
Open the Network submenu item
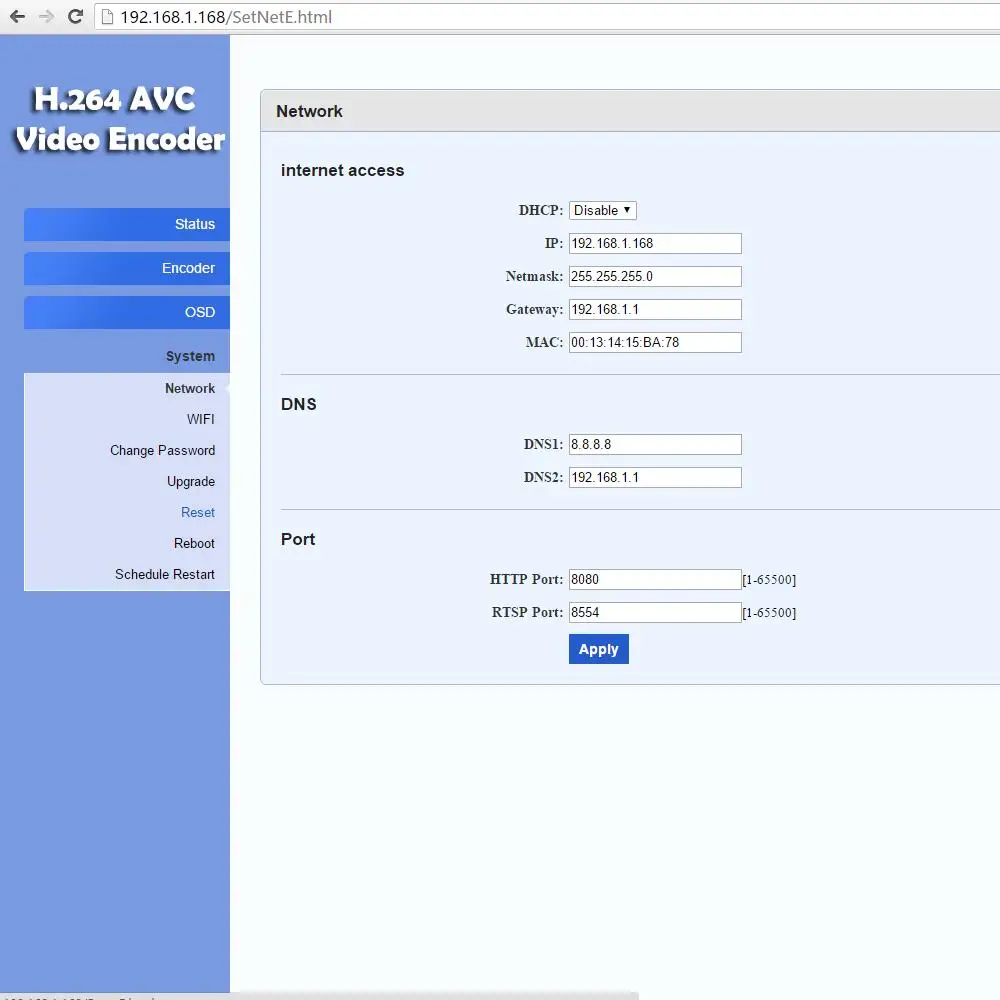189,388
